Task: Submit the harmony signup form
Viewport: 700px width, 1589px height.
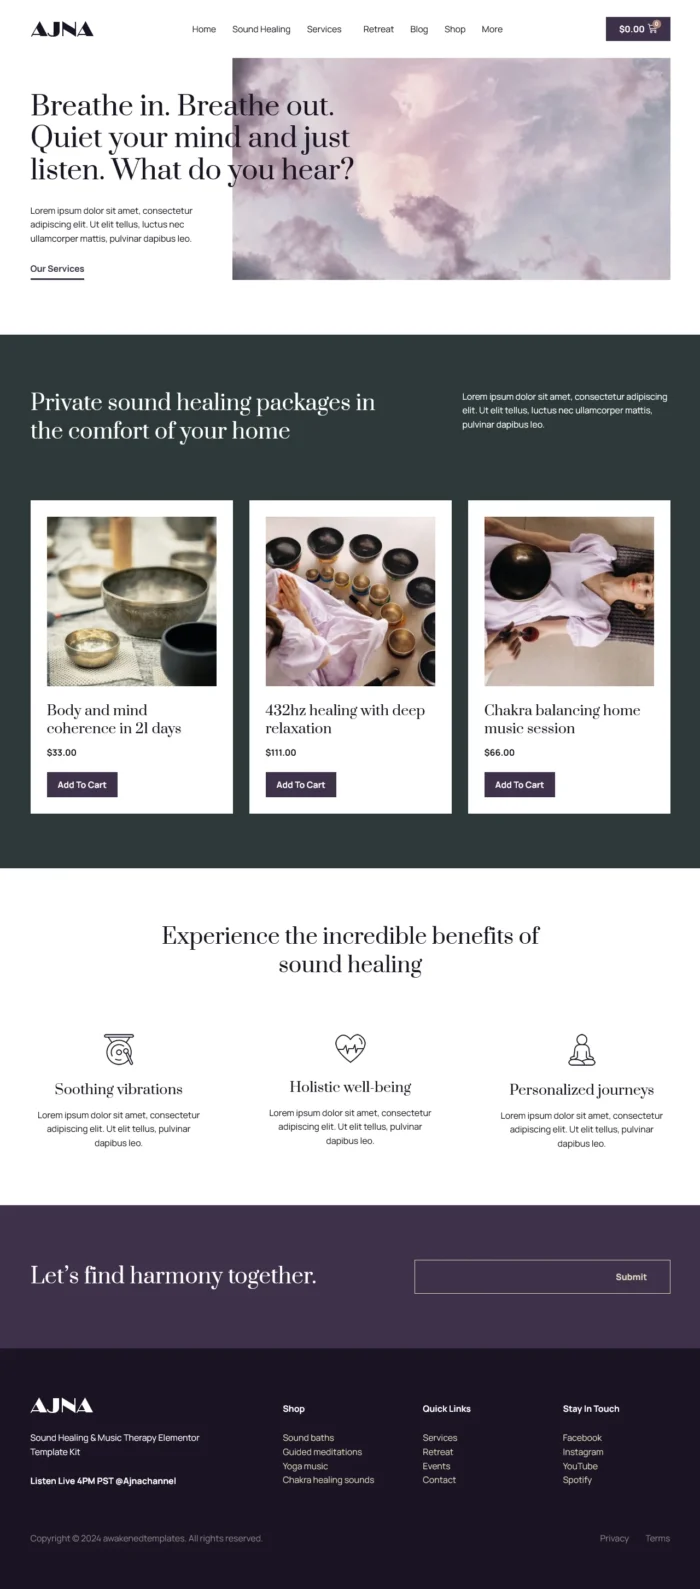Action: pos(631,1277)
